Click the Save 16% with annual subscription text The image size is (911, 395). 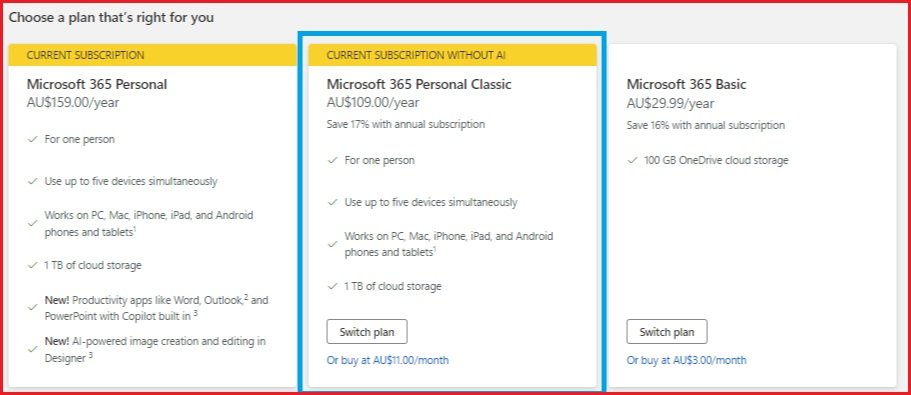tap(705, 125)
